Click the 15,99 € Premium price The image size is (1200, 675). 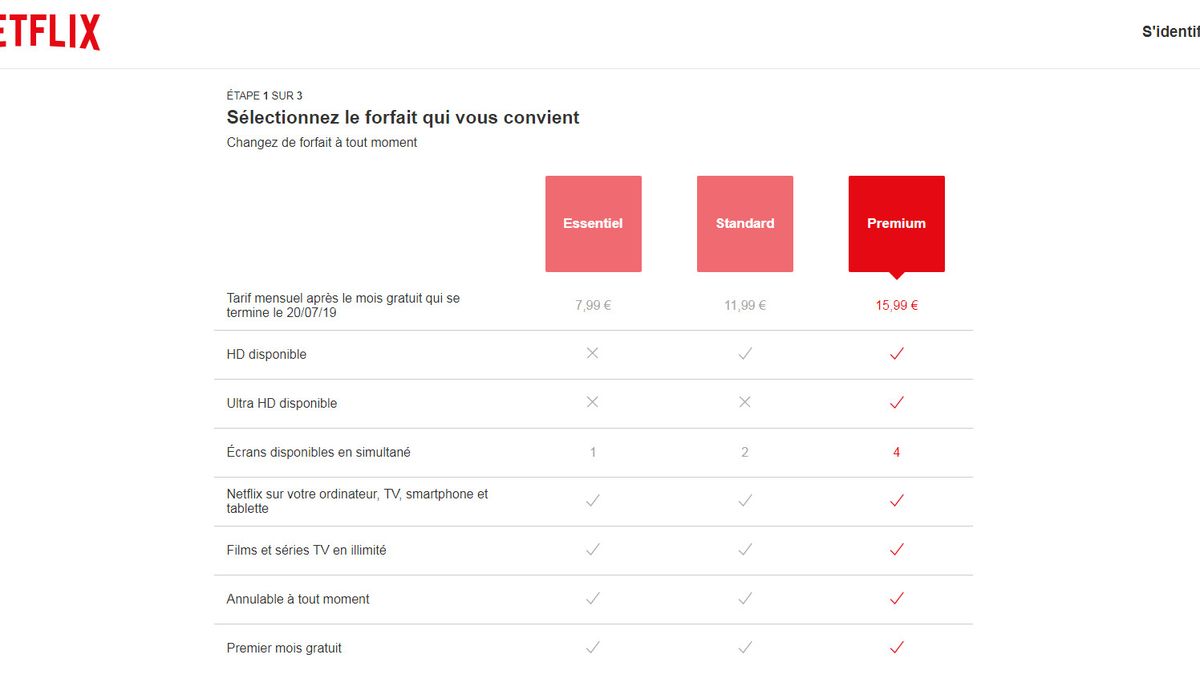[x=895, y=305]
